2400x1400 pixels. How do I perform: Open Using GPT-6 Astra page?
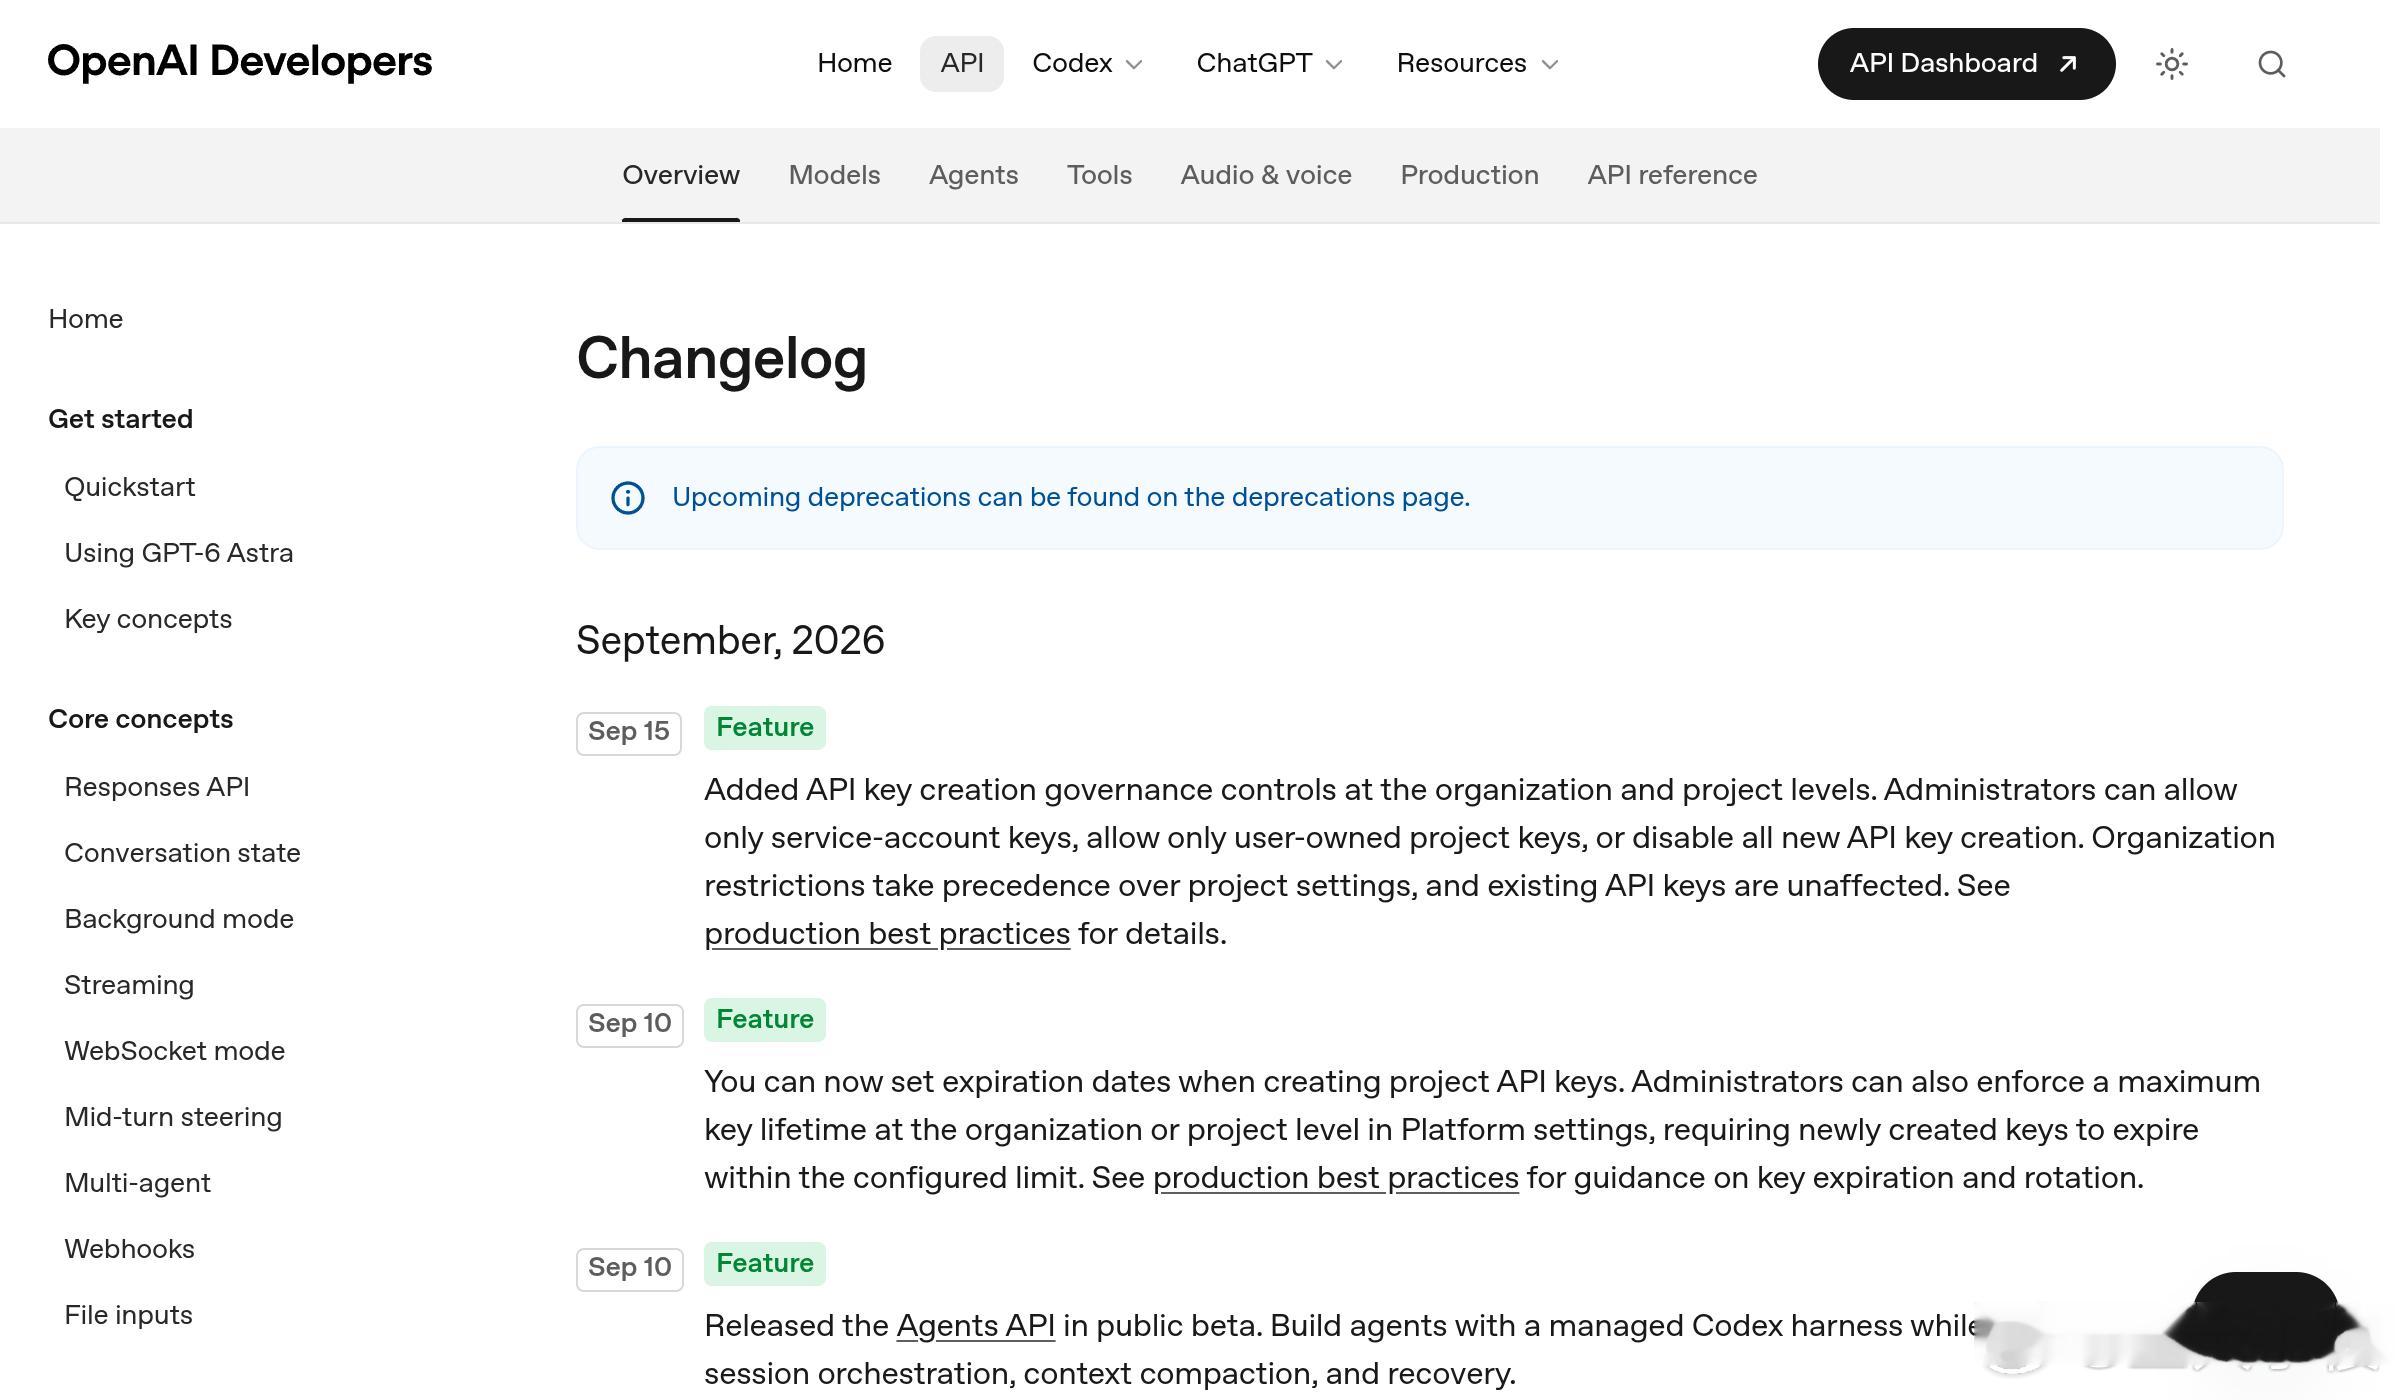point(179,553)
